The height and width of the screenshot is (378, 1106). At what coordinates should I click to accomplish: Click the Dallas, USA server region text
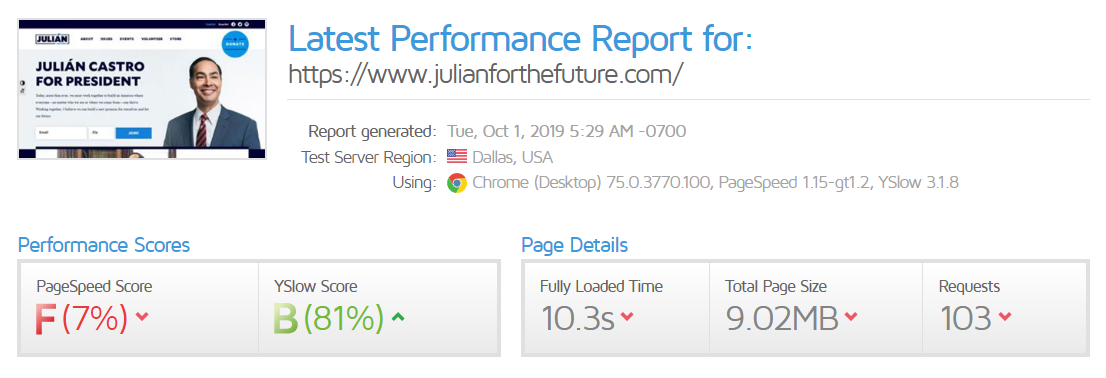pos(513,157)
